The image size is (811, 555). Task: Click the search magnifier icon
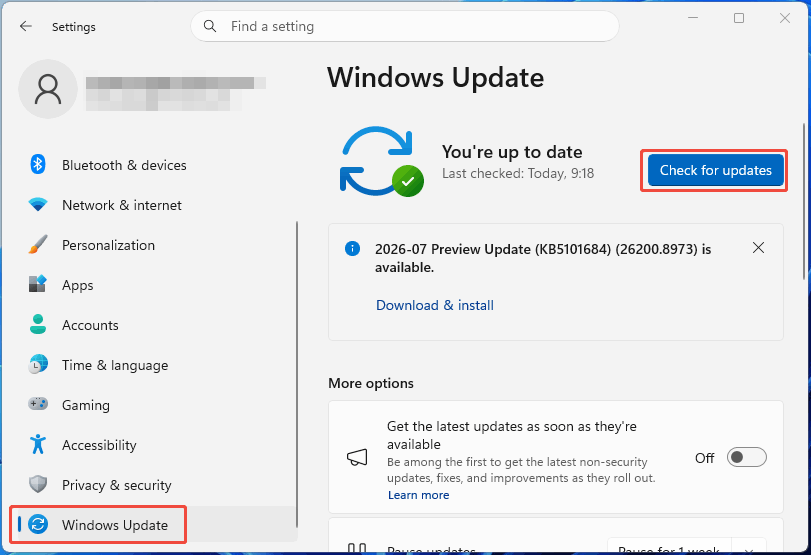pyautogui.click(x=209, y=26)
